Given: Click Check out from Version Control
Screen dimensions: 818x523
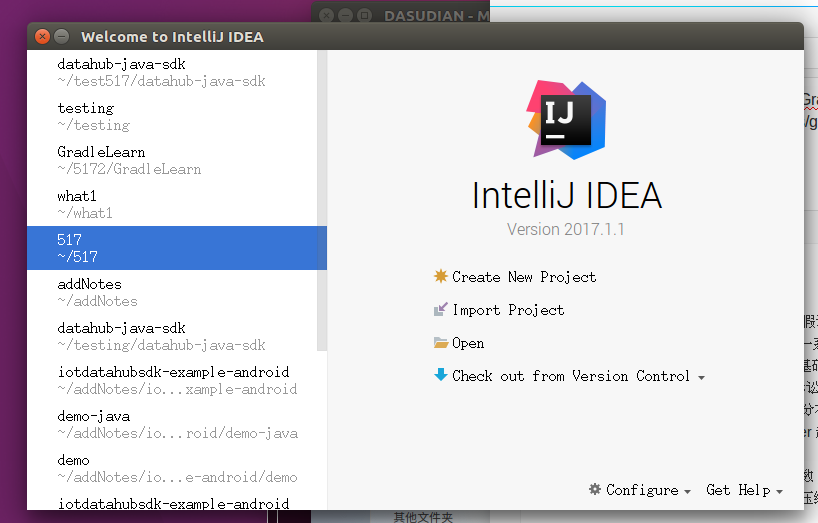Looking at the screenshot, I should (571, 376).
